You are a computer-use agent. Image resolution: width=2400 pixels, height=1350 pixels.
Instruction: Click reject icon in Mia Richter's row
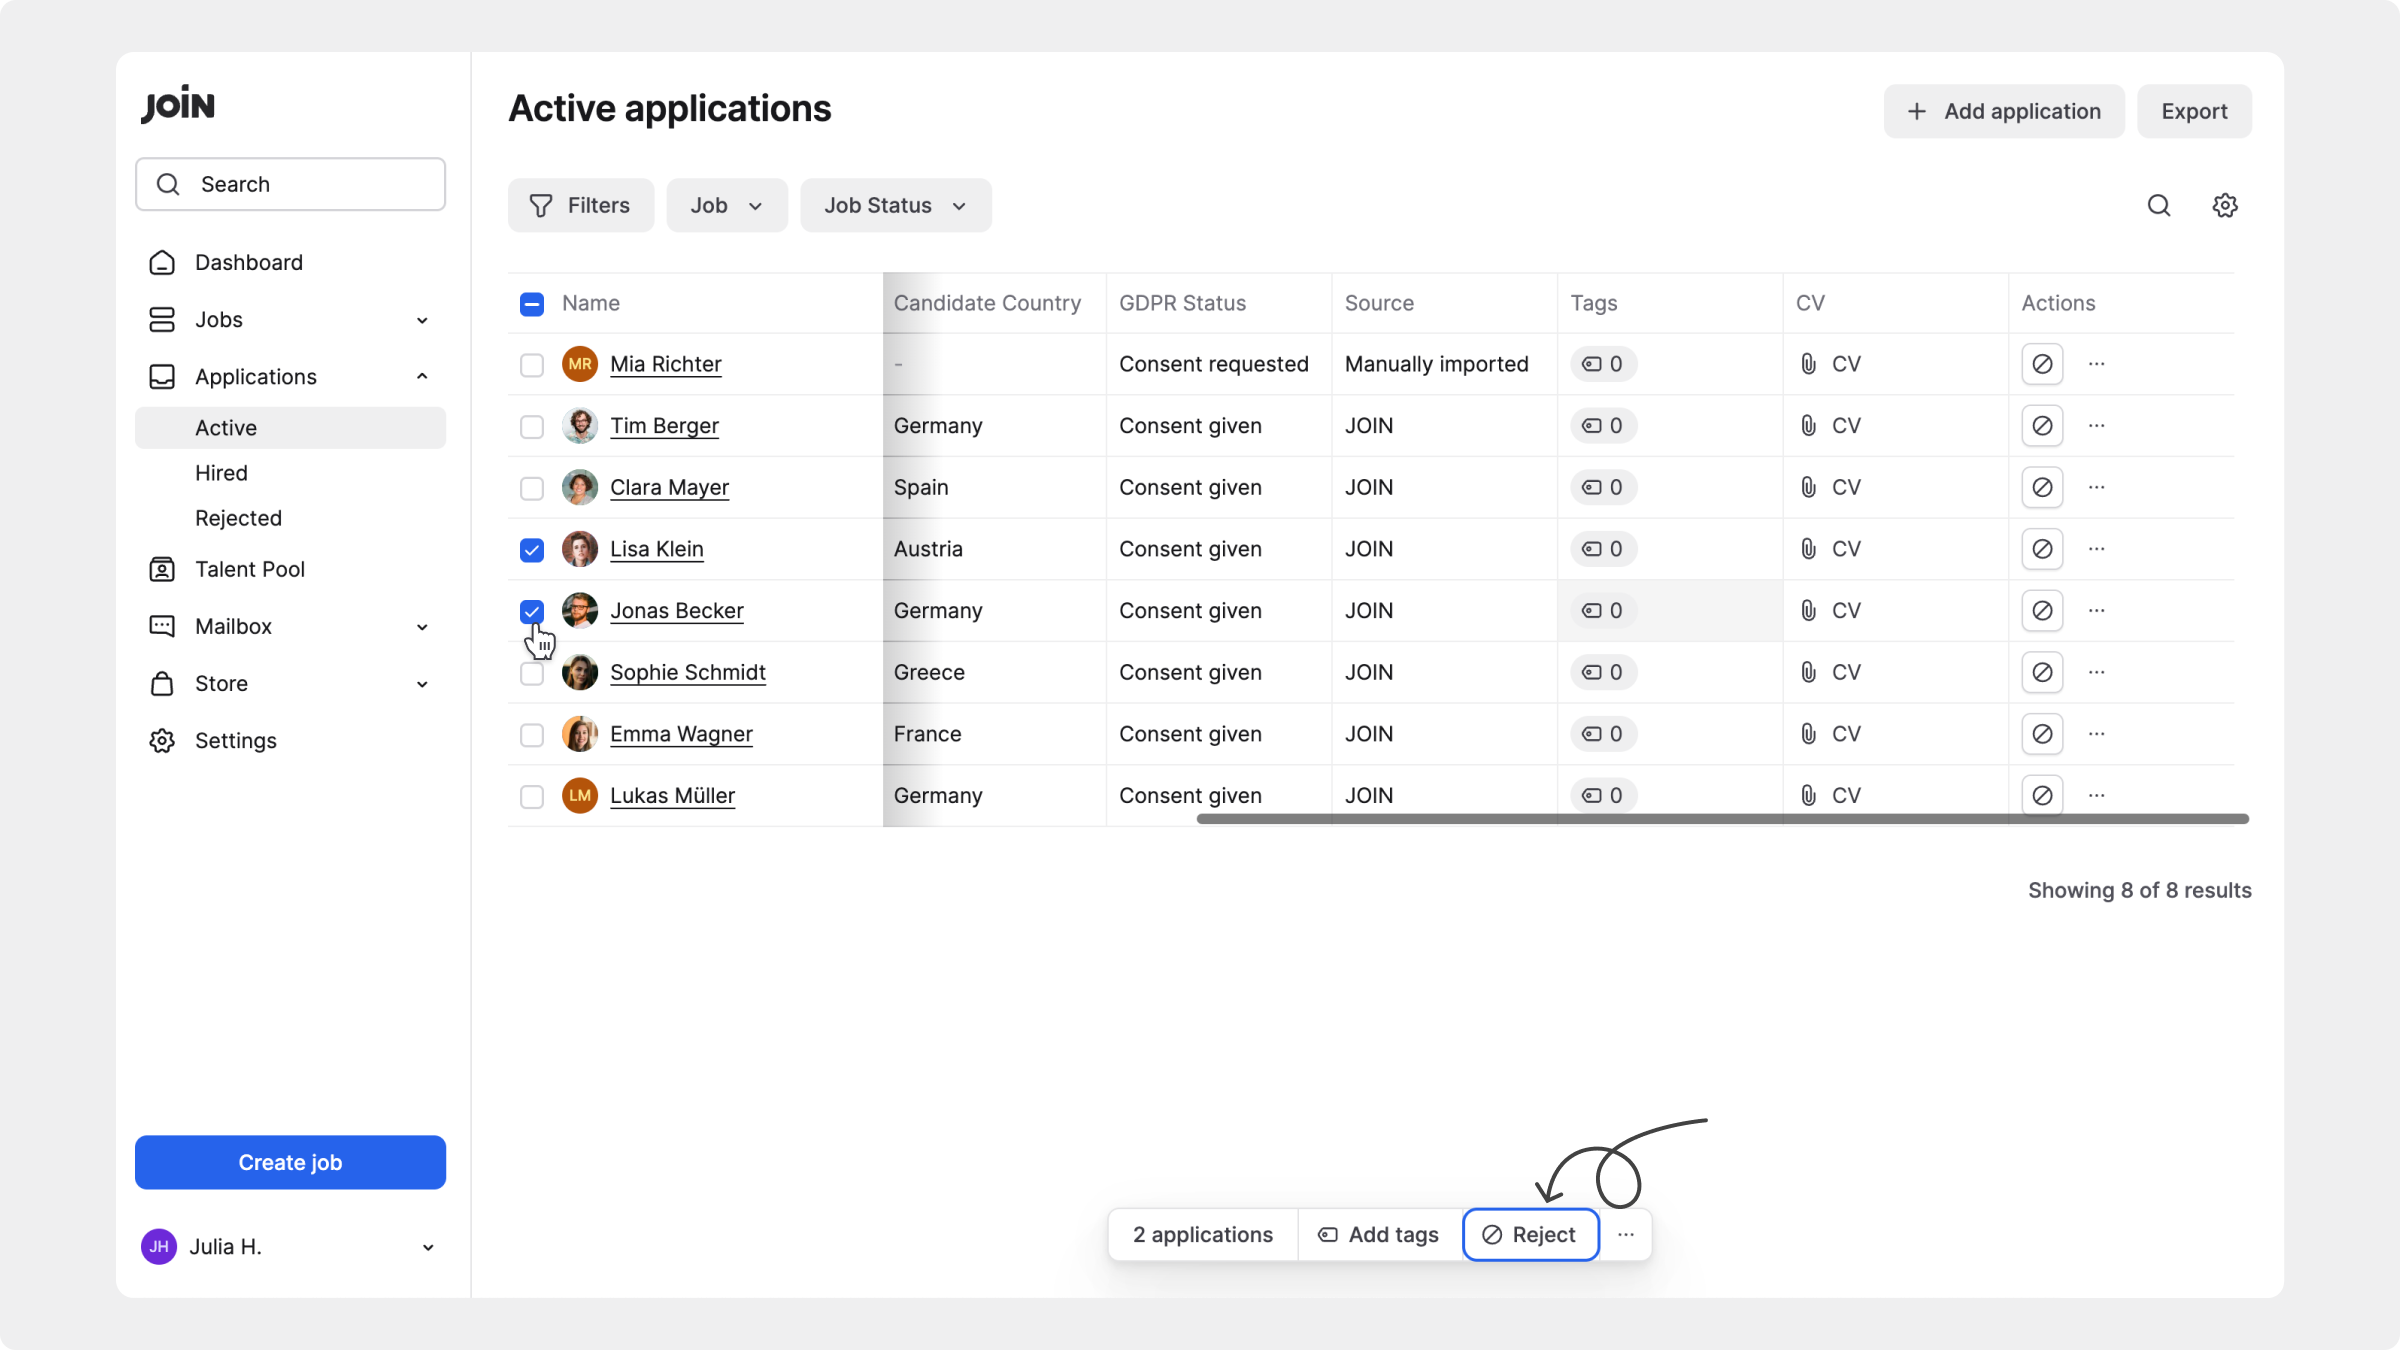click(x=2042, y=364)
